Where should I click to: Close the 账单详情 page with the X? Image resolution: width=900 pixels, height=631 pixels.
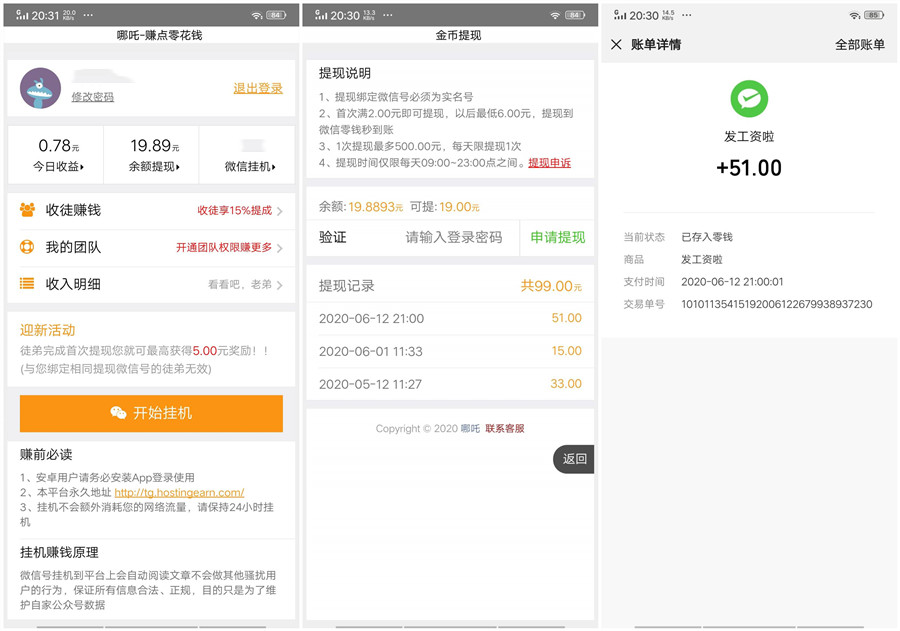[617, 44]
